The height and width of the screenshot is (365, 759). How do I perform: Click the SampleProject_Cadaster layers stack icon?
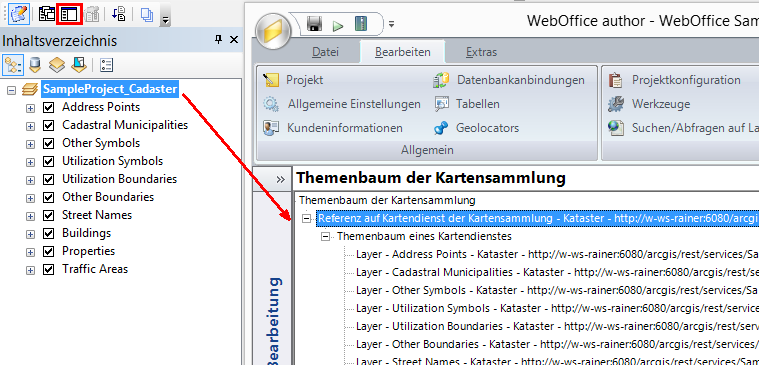[x=30, y=90]
